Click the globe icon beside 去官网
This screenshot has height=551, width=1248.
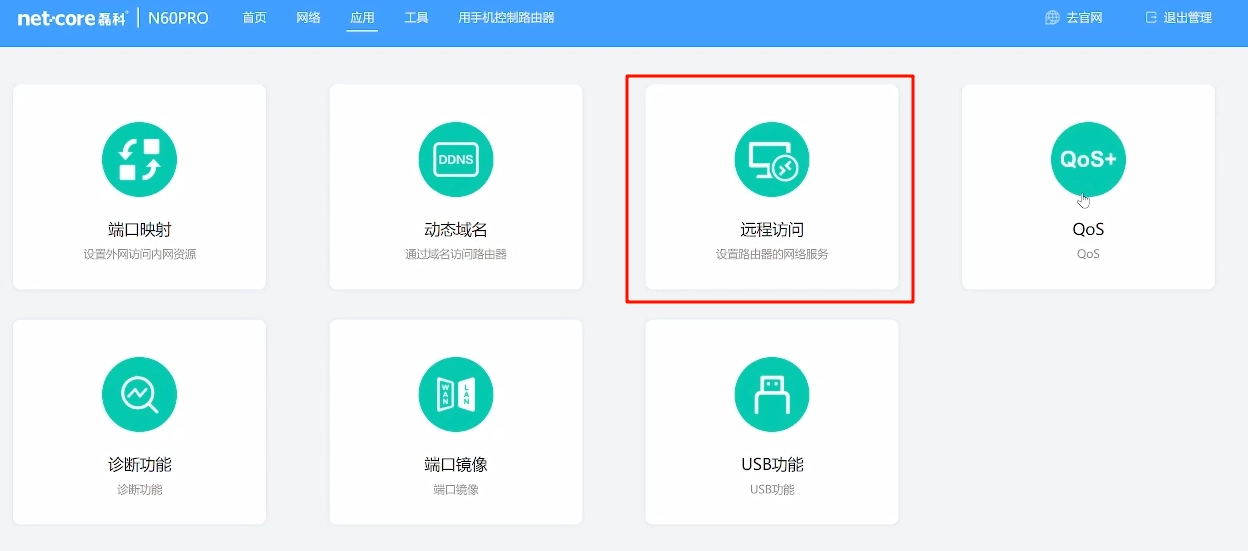1052,18
